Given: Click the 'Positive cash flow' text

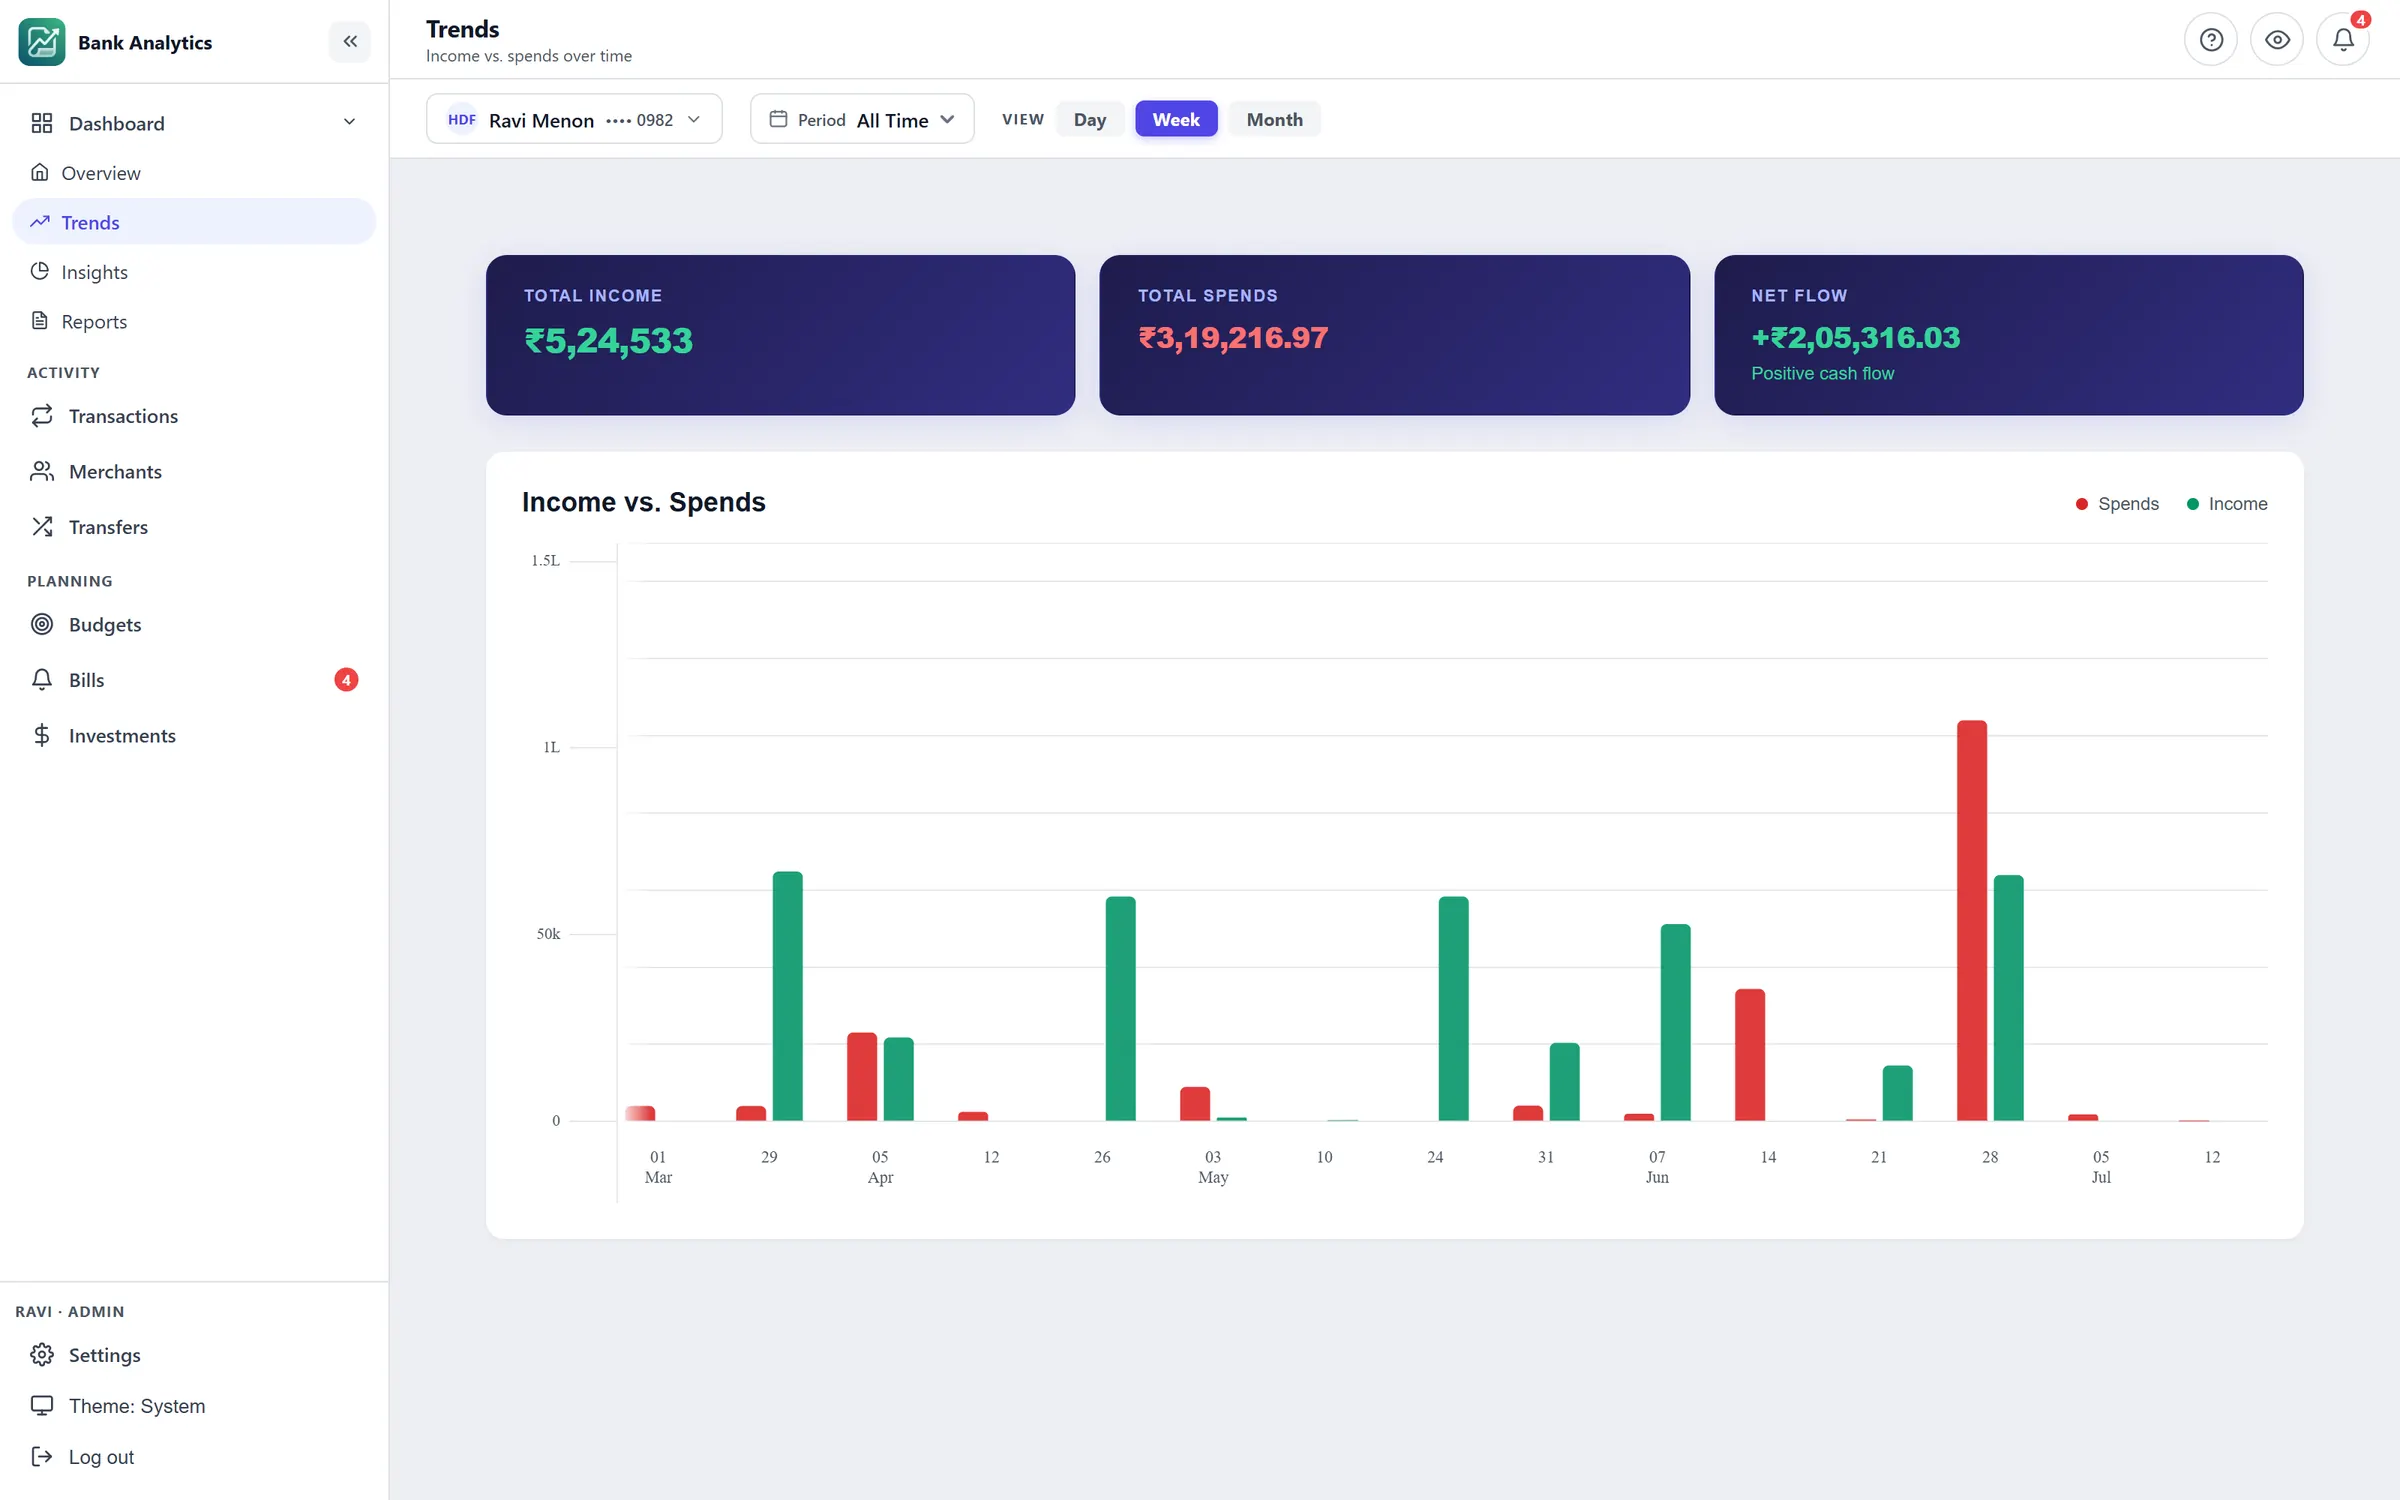Looking at the screenshot, I should (x=1822, y=373).
